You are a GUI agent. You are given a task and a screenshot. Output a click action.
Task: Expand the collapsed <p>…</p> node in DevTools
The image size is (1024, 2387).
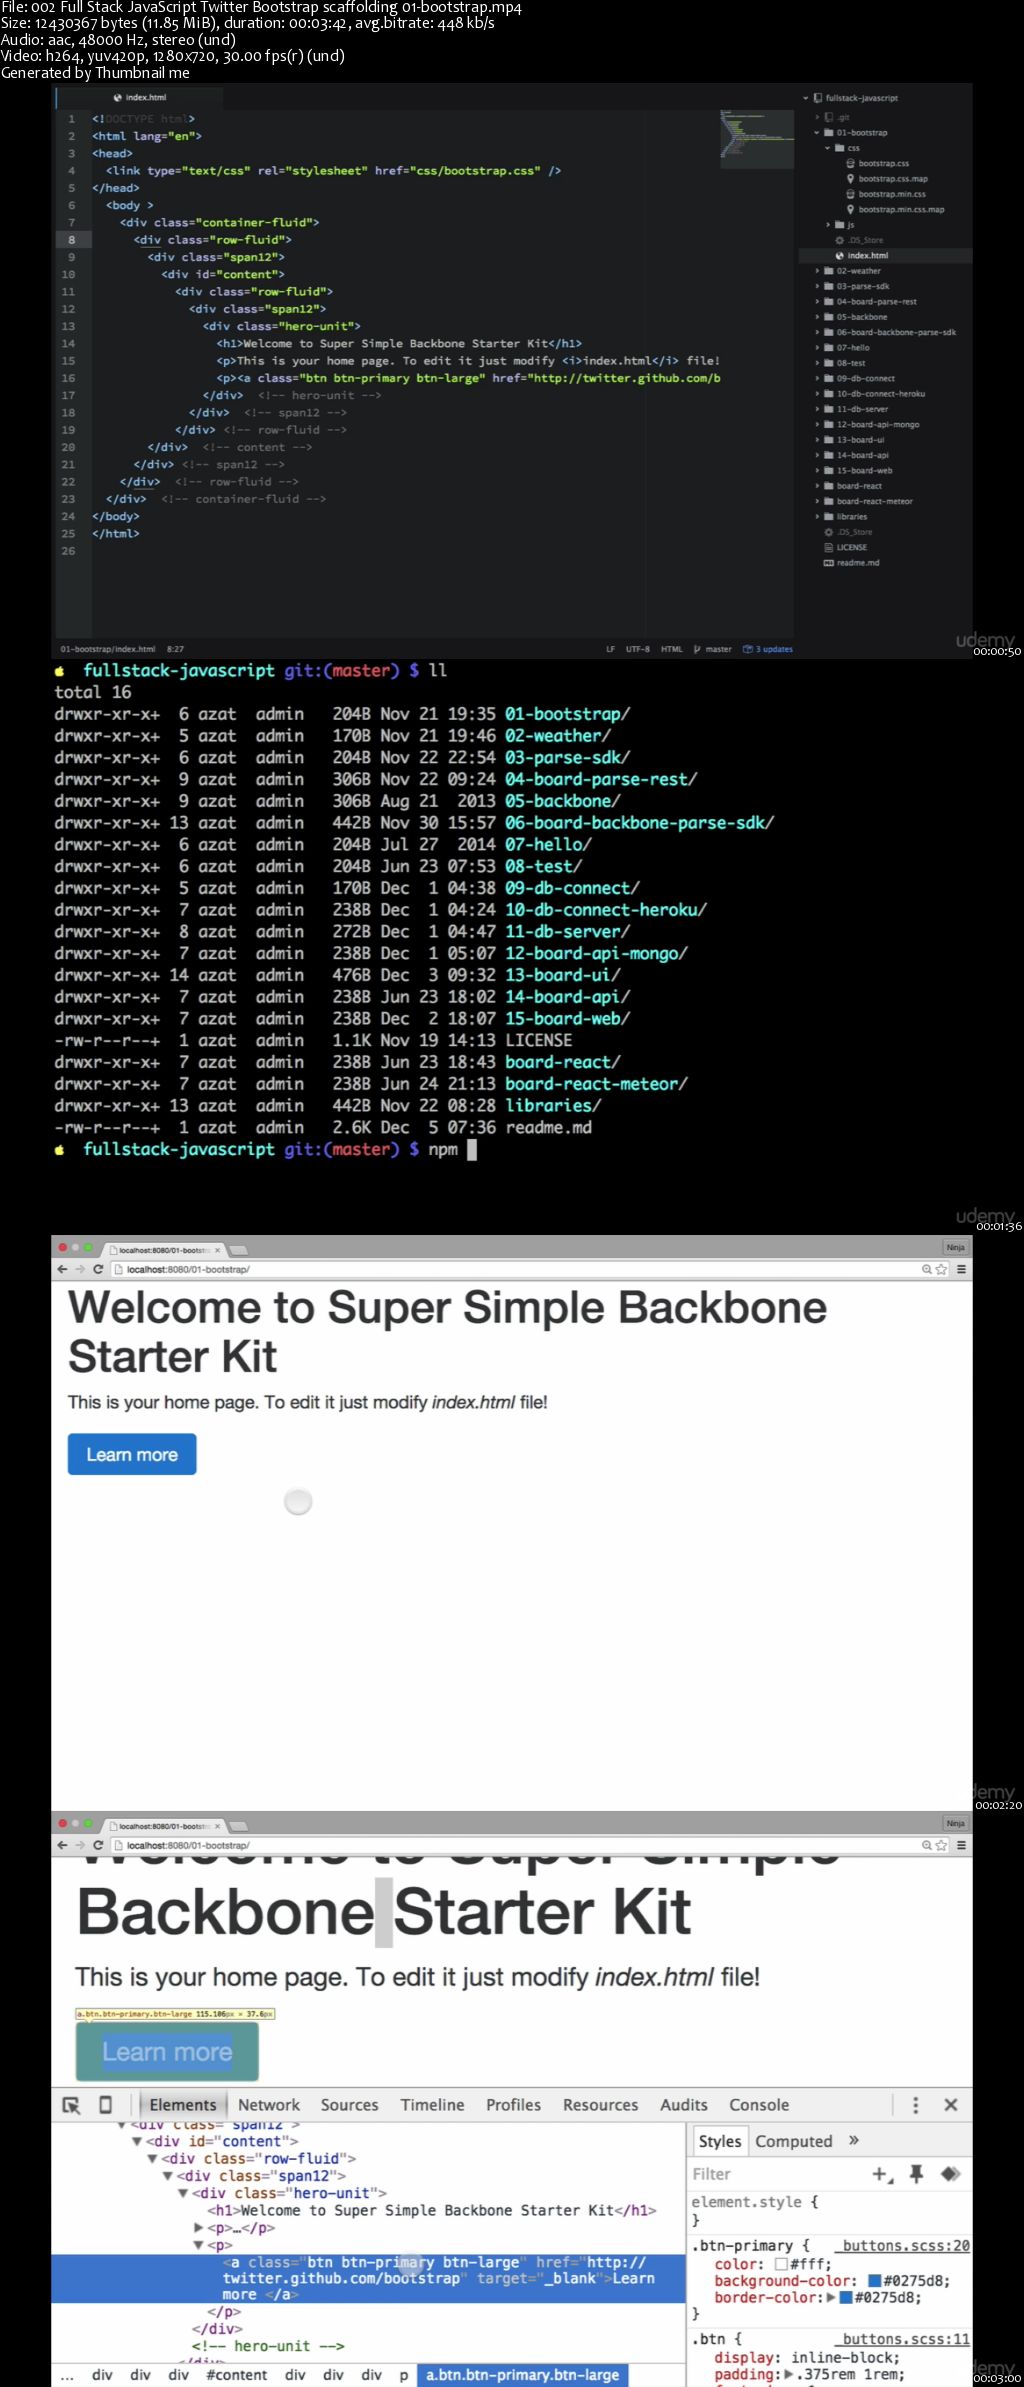click(198, 2228)
